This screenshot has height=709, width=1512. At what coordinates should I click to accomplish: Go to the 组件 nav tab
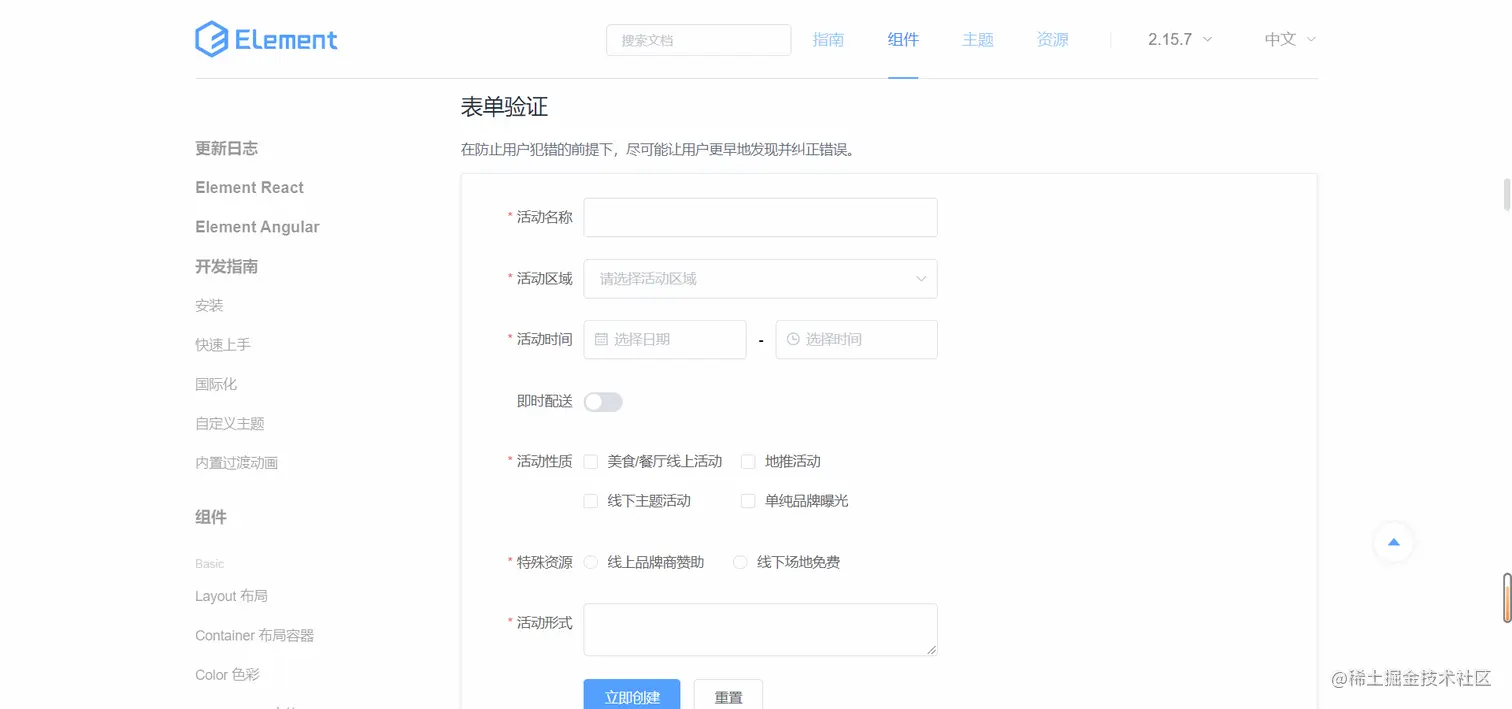pos(903,39)
